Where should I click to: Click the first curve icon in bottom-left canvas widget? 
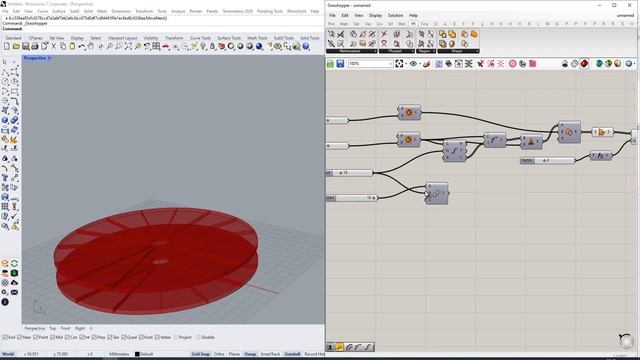click(x=349, y=347)
